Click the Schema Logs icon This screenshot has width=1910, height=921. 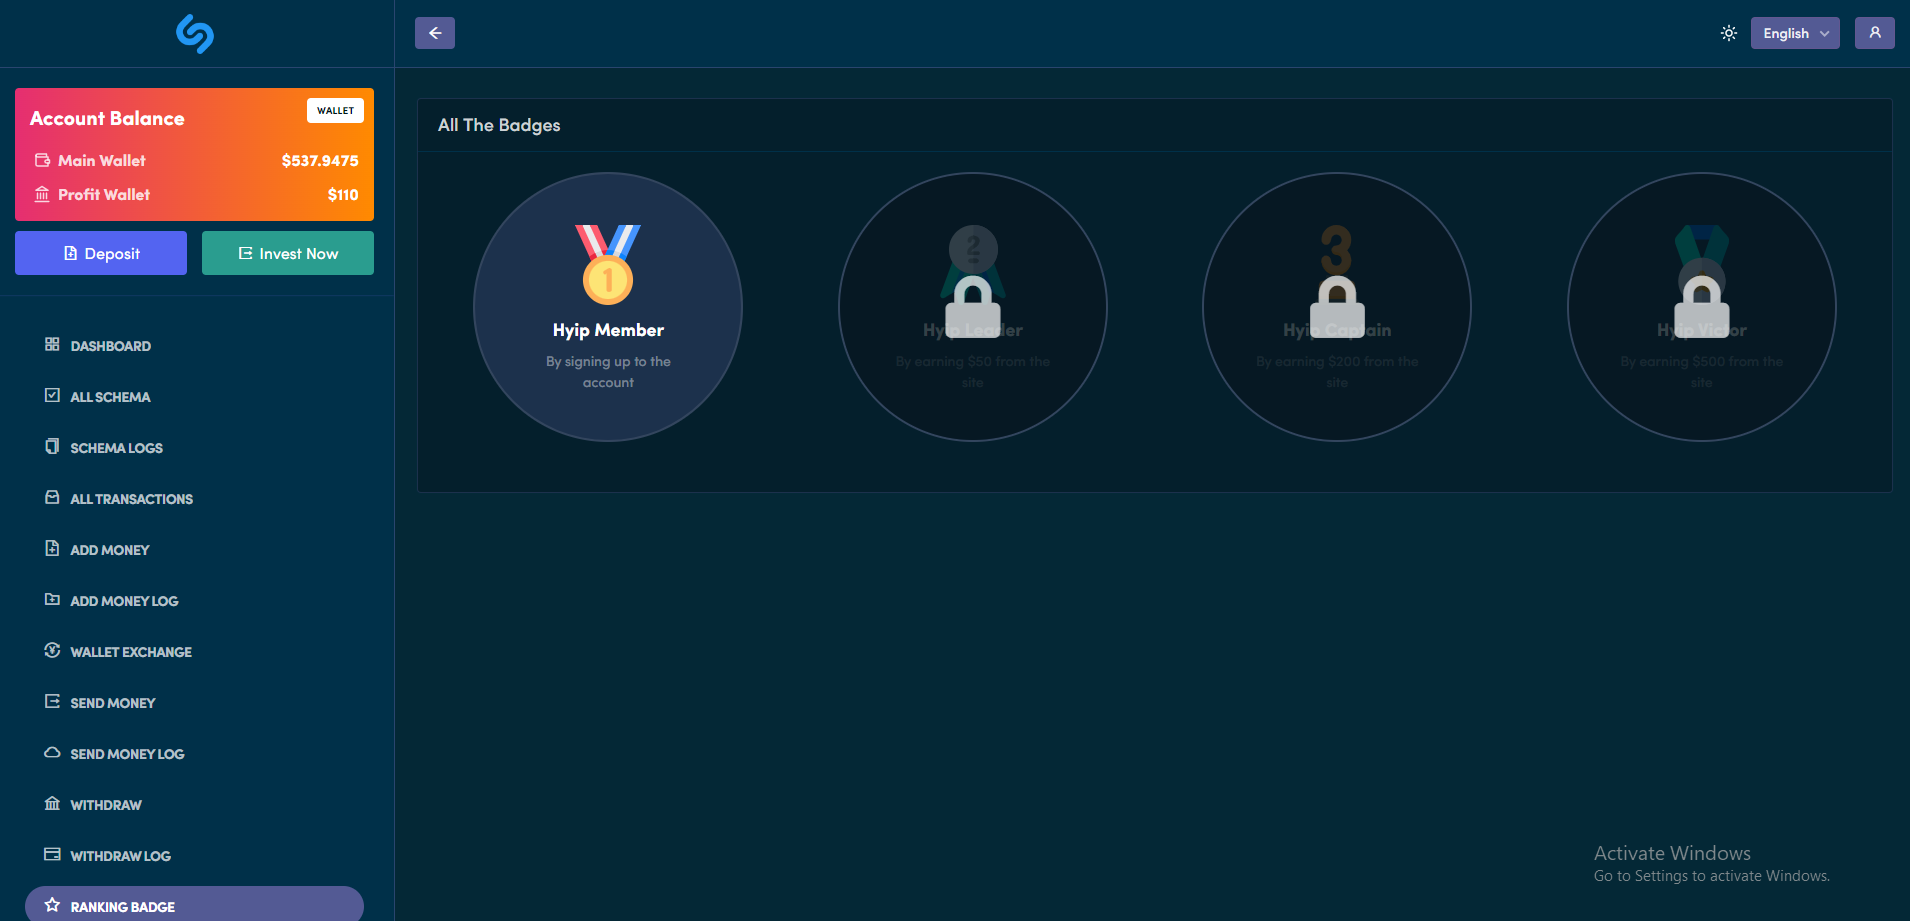pos(52,446)
